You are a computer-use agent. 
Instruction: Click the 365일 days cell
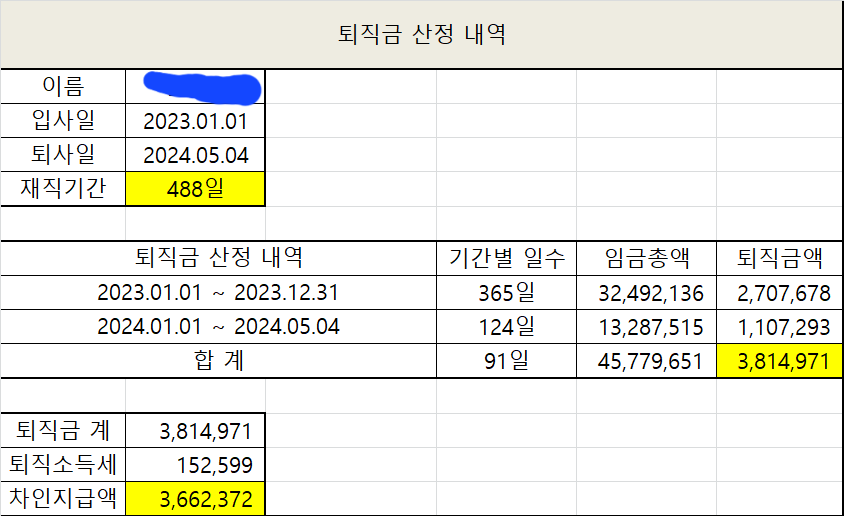[506, 294]
